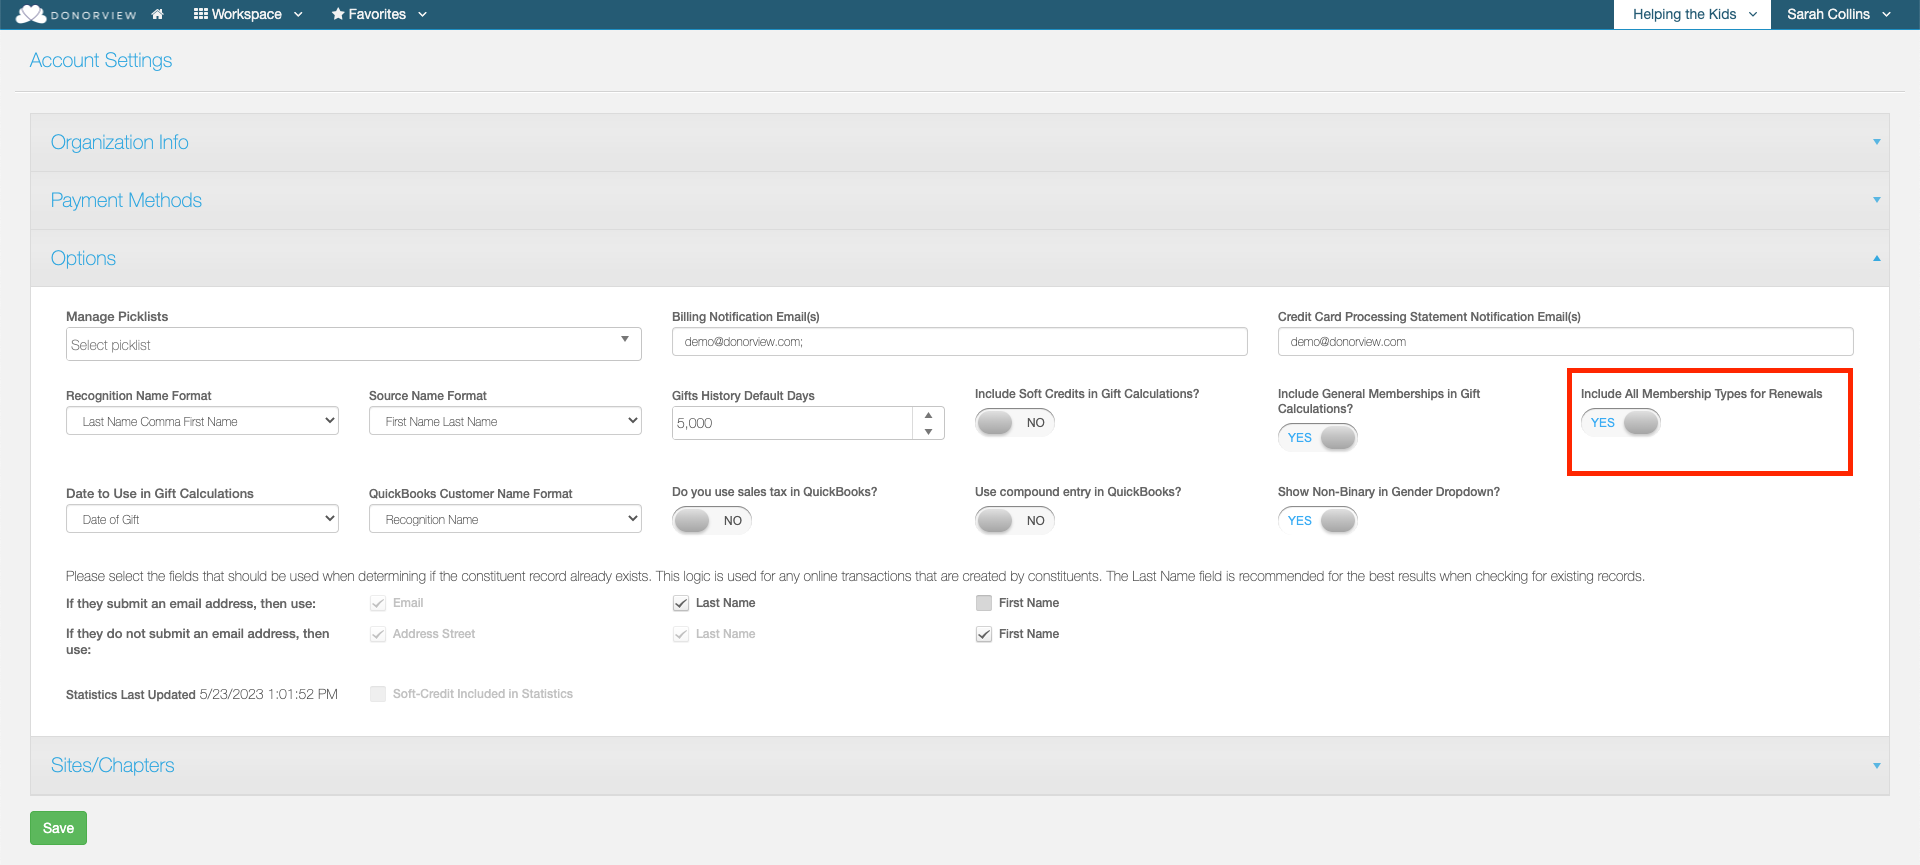Click the Gifts History Default Days field
The image size is (1920, 865).
[x=792, y=423]
